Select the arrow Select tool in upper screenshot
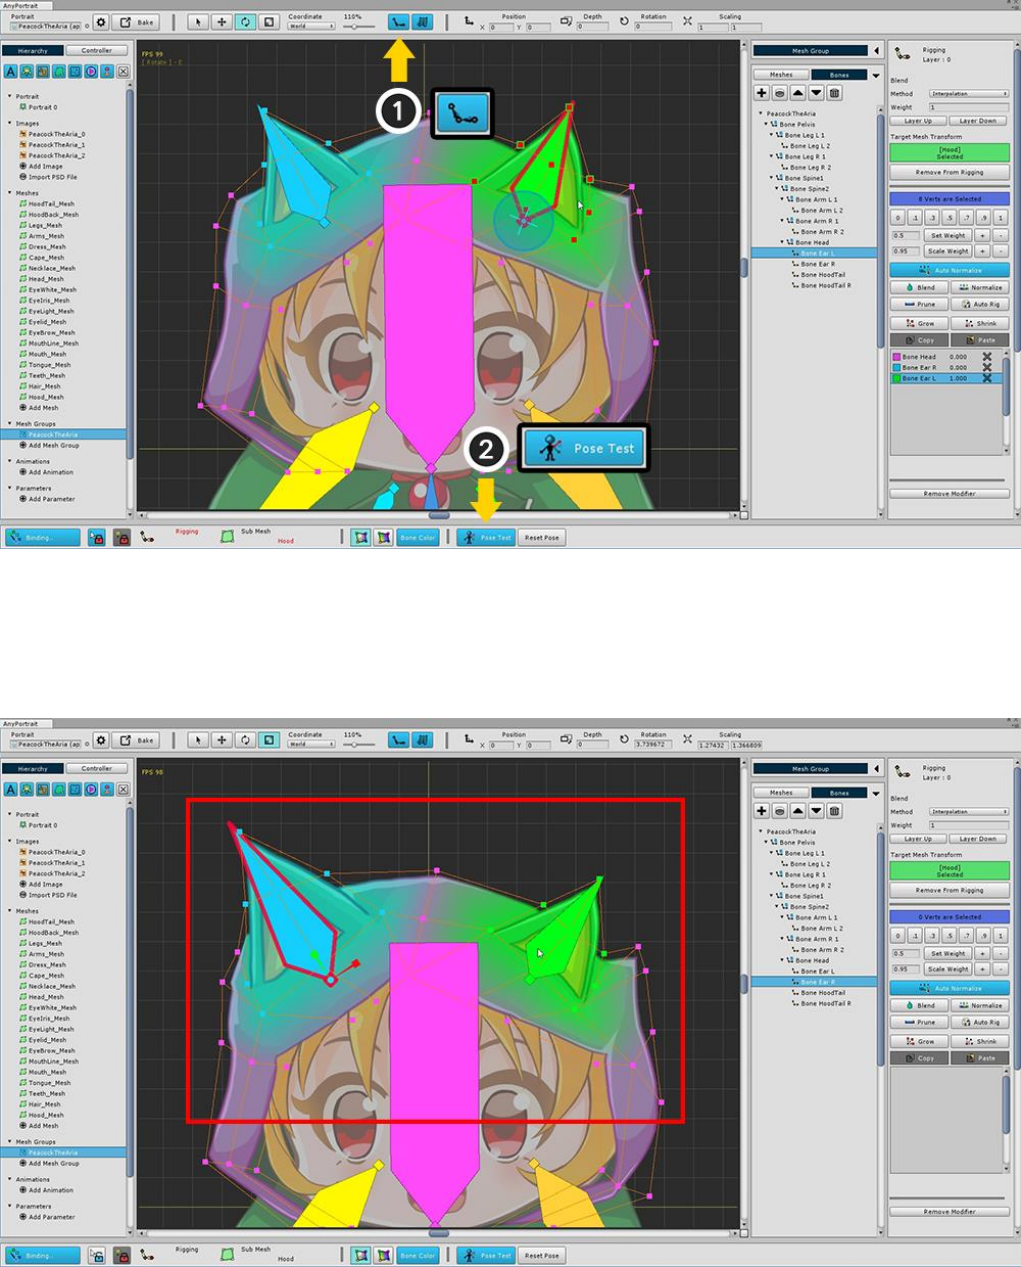The width and height of the screenshot is (1021, 1267). click(x=198, y=22)
